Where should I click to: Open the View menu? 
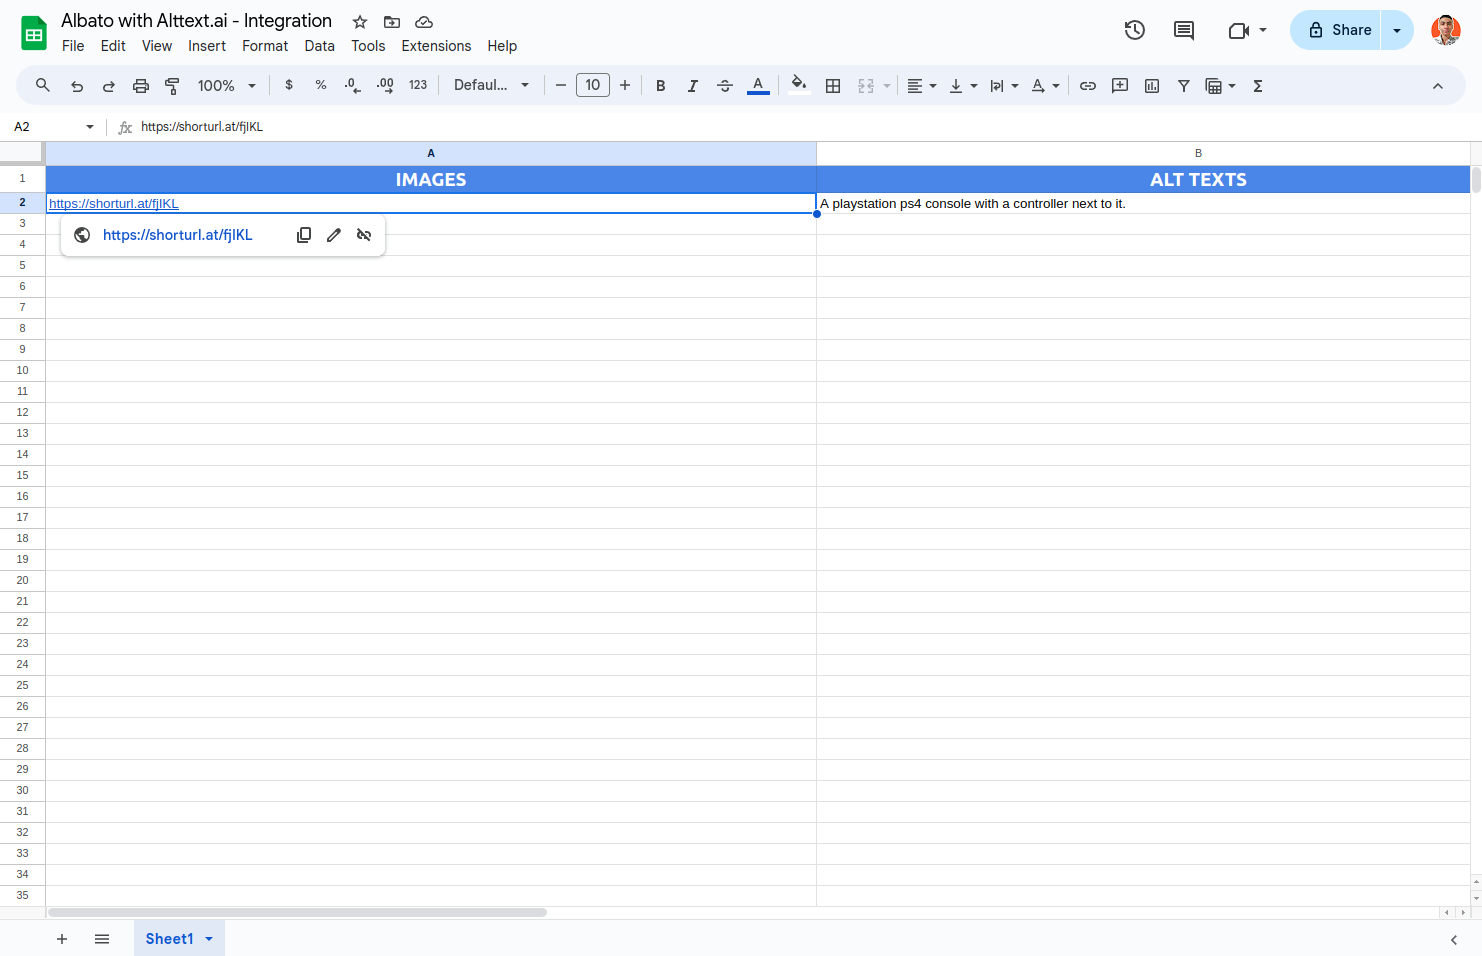tap(157, 46)
